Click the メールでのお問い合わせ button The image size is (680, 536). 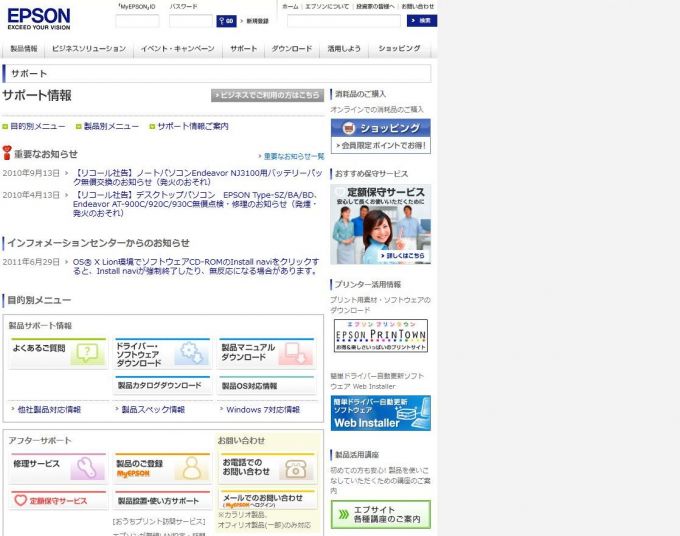pos(267,500)
